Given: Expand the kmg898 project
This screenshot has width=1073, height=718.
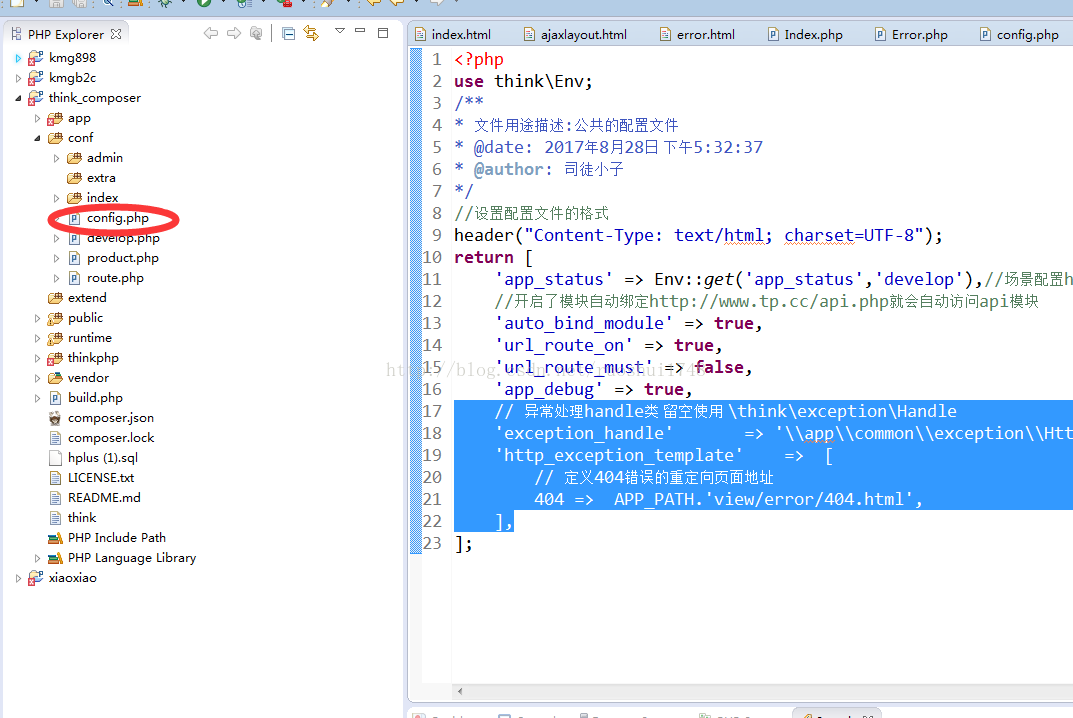Looking at the screenshot, I should click(x=18, y=58).
